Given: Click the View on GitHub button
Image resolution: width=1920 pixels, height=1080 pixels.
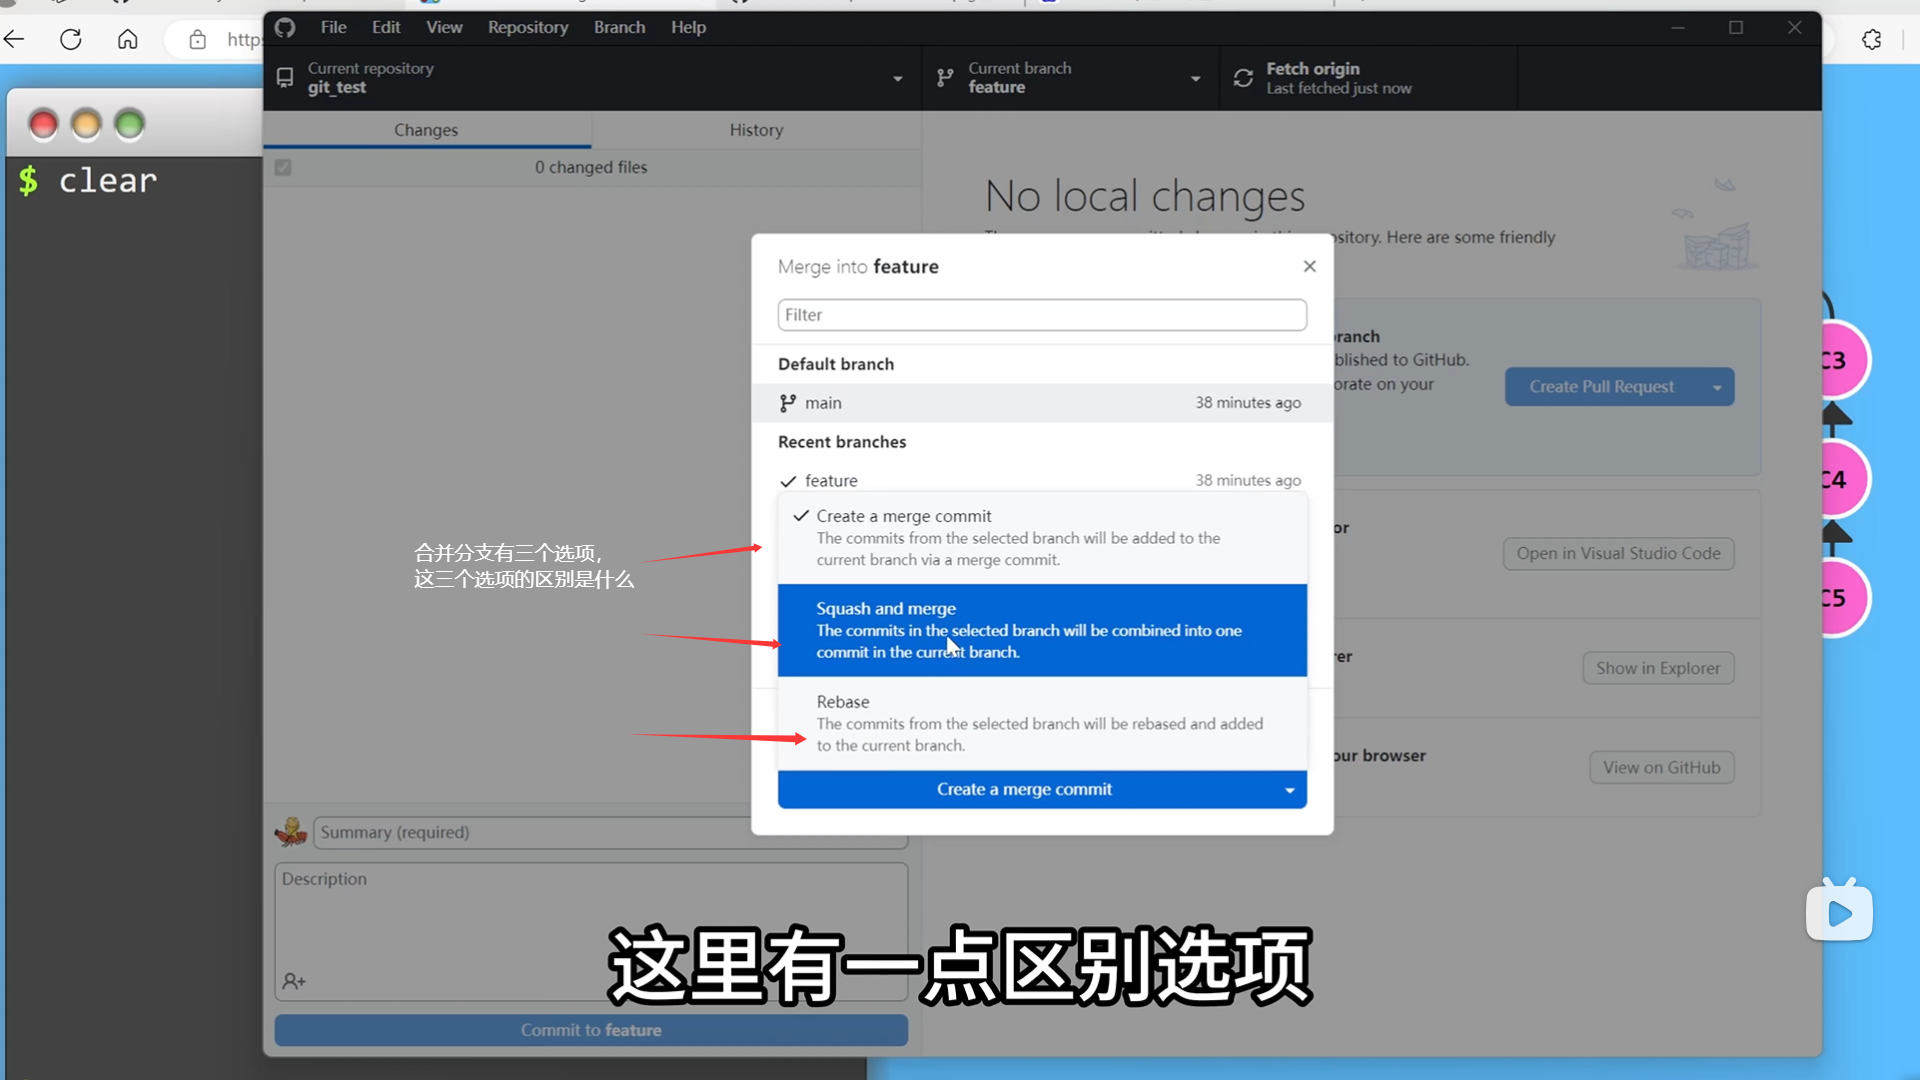Looking at the screenshot, I should click(1660, 767).
